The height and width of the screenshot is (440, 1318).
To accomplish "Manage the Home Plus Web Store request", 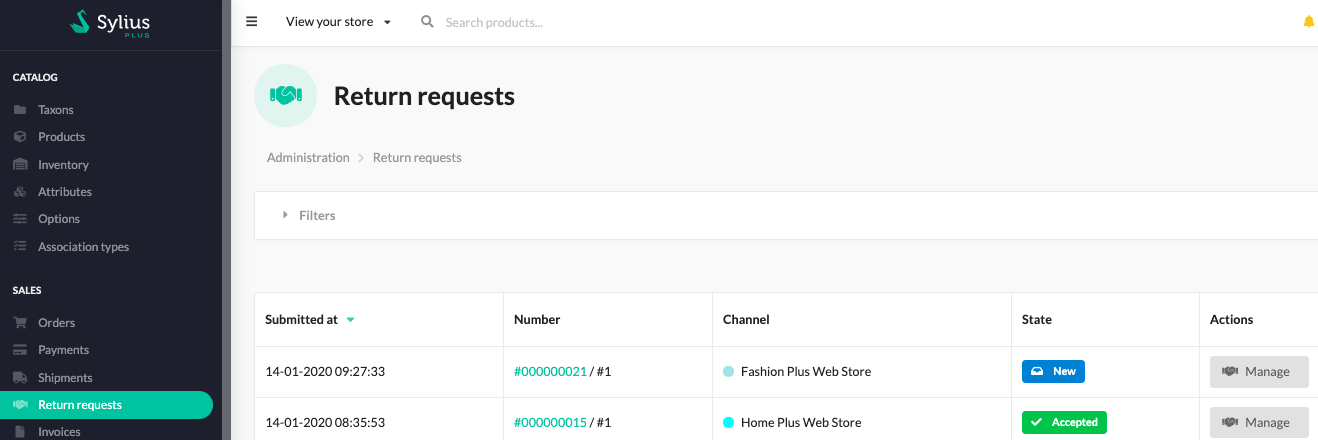I will (x=1259, y=422).
